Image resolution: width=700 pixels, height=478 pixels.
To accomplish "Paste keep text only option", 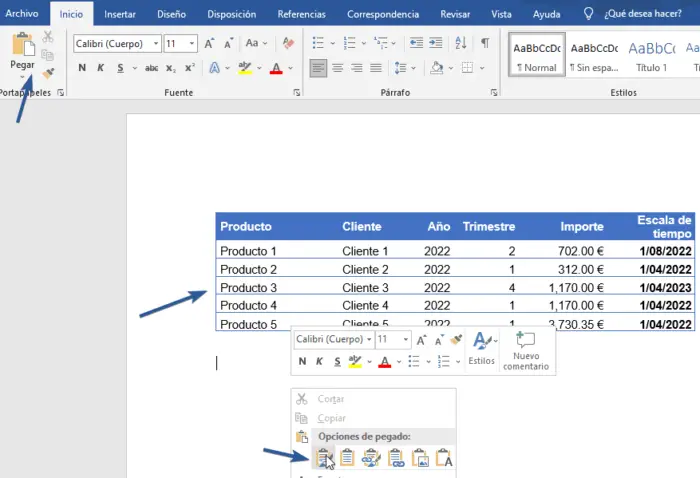I will pyautogui.click(x=444, y=458).
